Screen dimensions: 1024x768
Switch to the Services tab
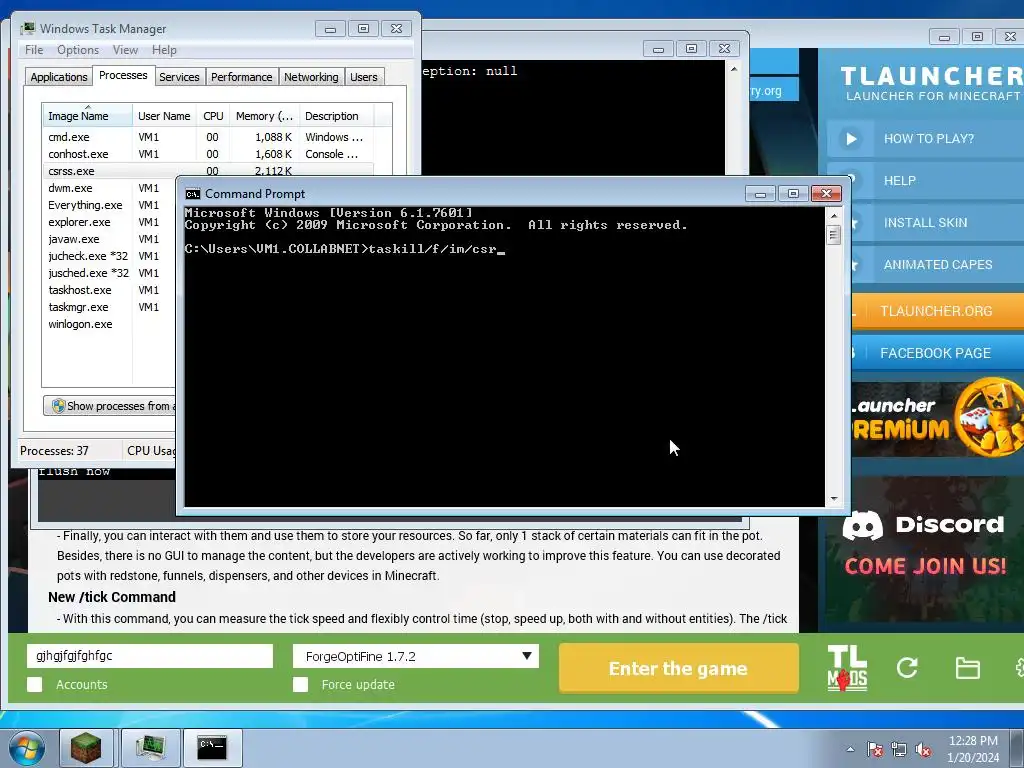[179, 77]
